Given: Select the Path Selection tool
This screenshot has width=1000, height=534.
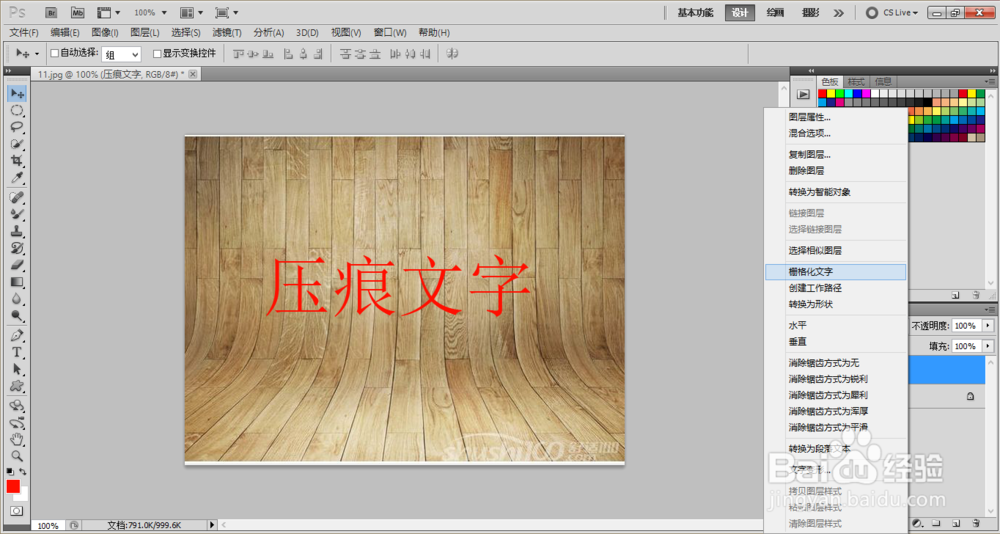Looking at the screenshot, I should coord(17,369).
